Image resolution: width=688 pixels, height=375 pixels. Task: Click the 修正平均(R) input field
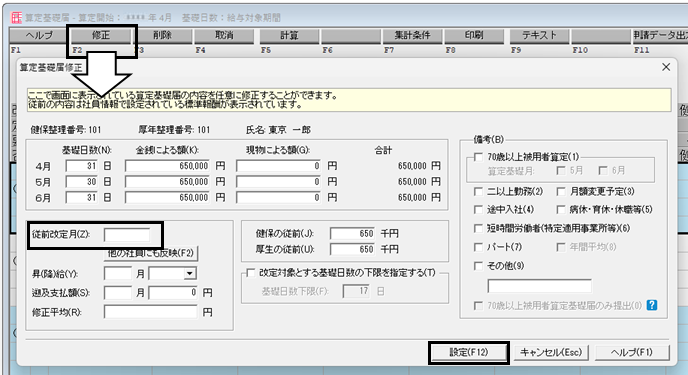(151, 312)
